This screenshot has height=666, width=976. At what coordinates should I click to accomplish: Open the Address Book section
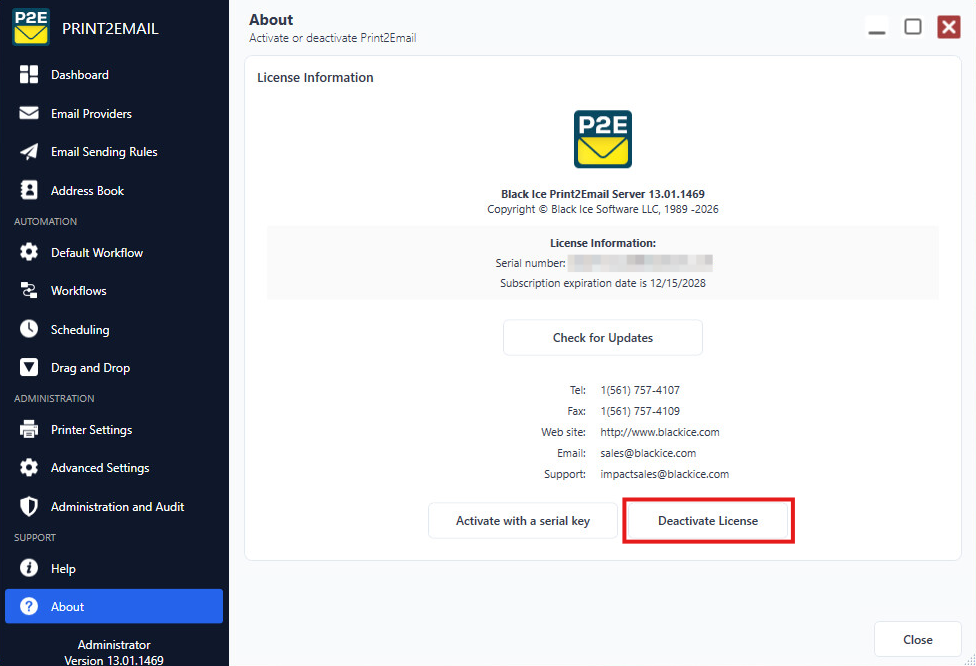tap(114, 190)
